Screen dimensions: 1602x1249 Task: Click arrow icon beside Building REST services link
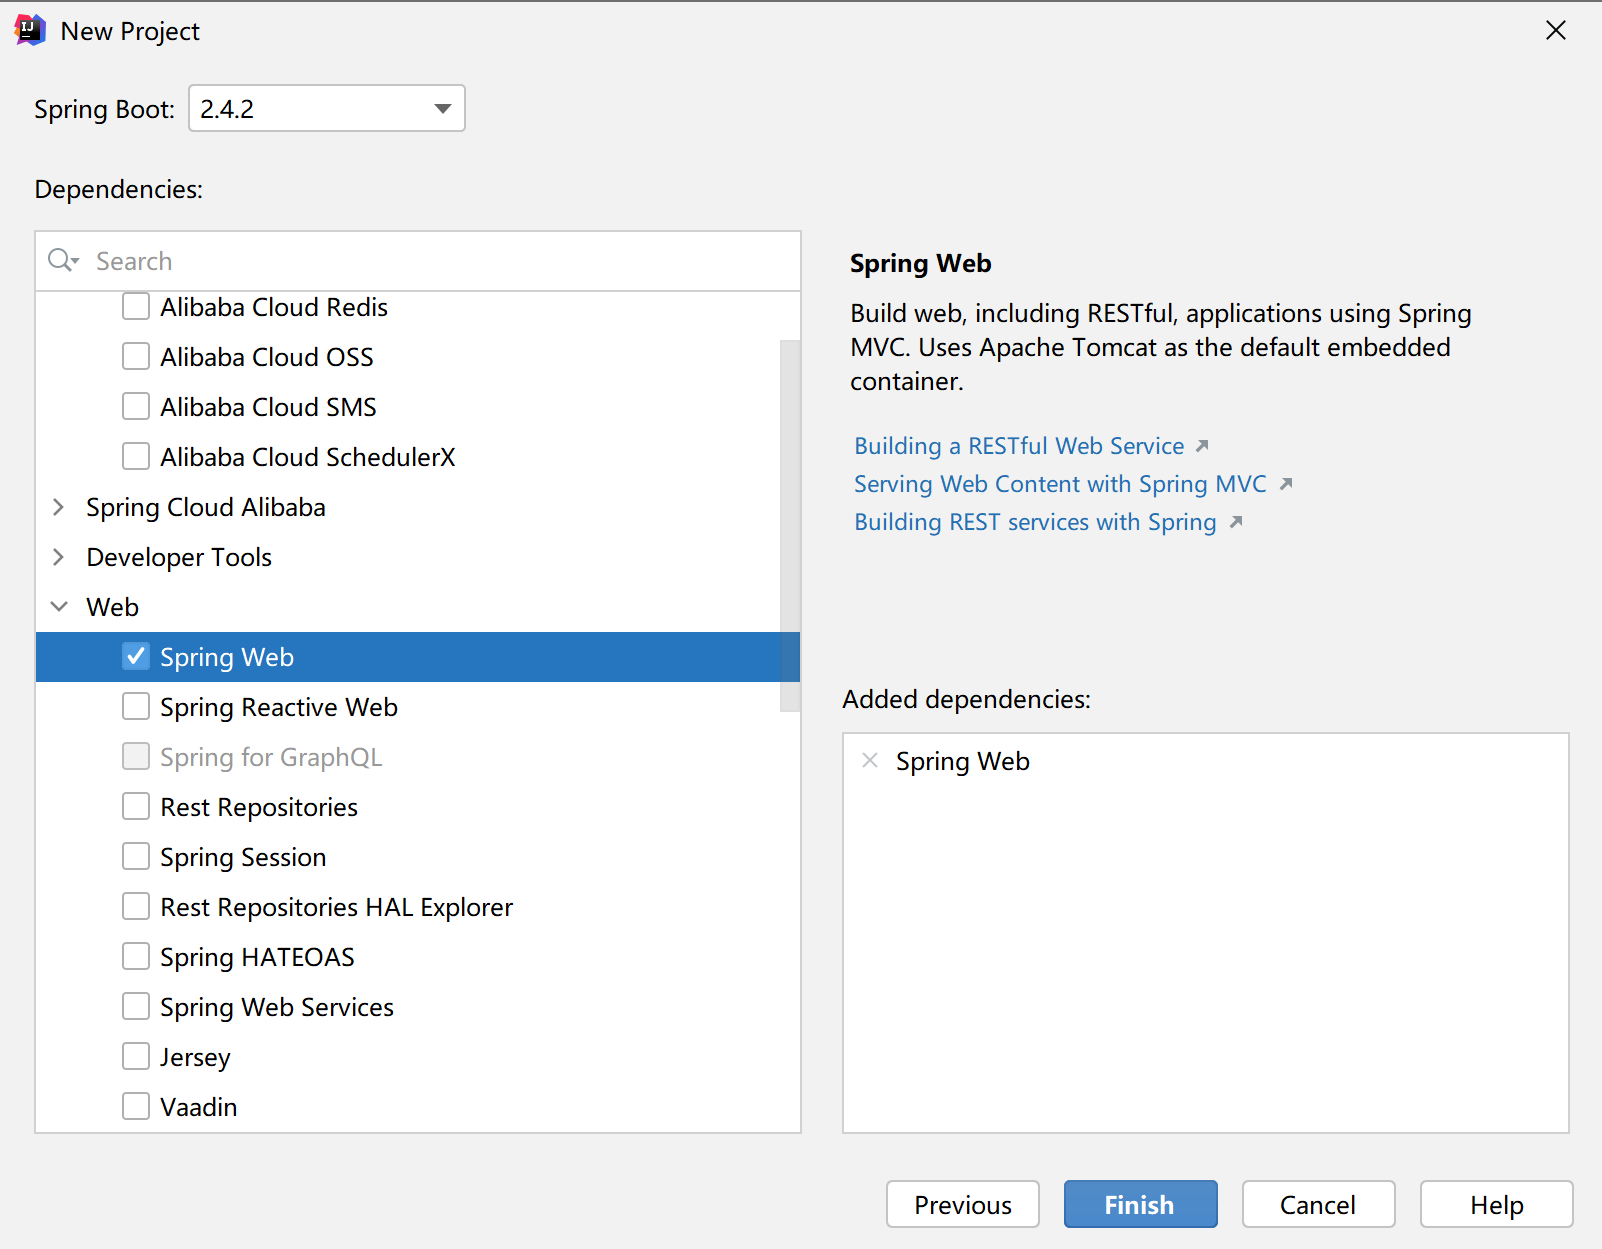(1236, 522)
